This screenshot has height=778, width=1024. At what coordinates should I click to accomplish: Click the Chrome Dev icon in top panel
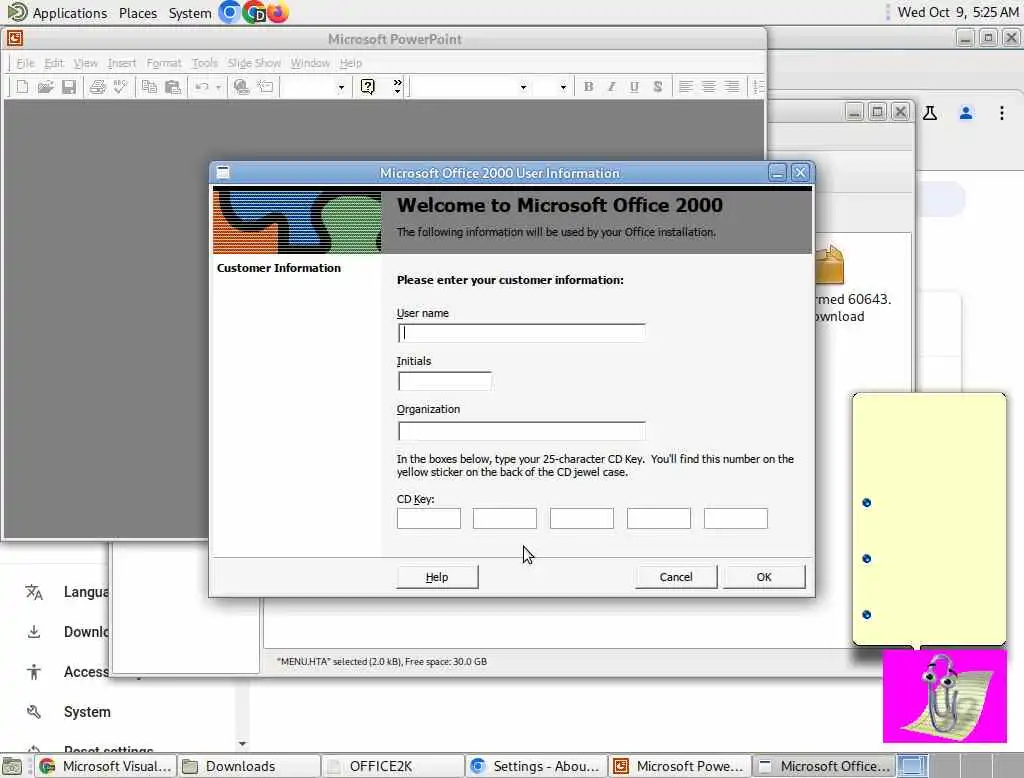tap(253, 12)
